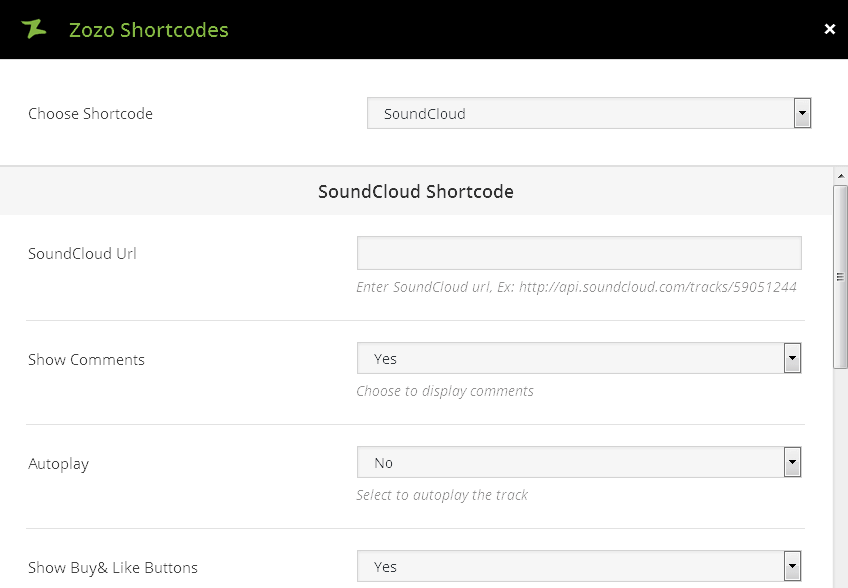The width and height of the screenshot is (848, 588).
Task: Close the Zozo Shortcodes dialog
Action: pyautogui.click(x=829, y=29)
